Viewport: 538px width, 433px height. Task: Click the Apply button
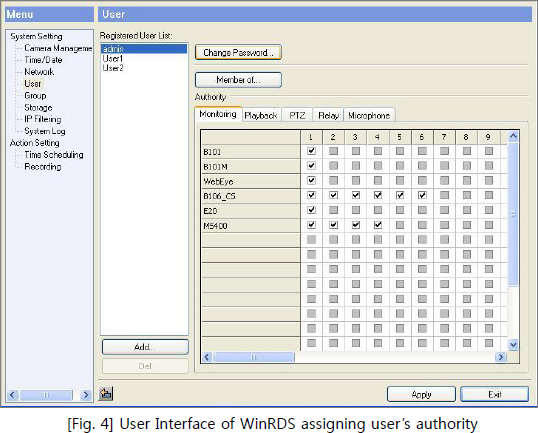click(x=421, y=394)
